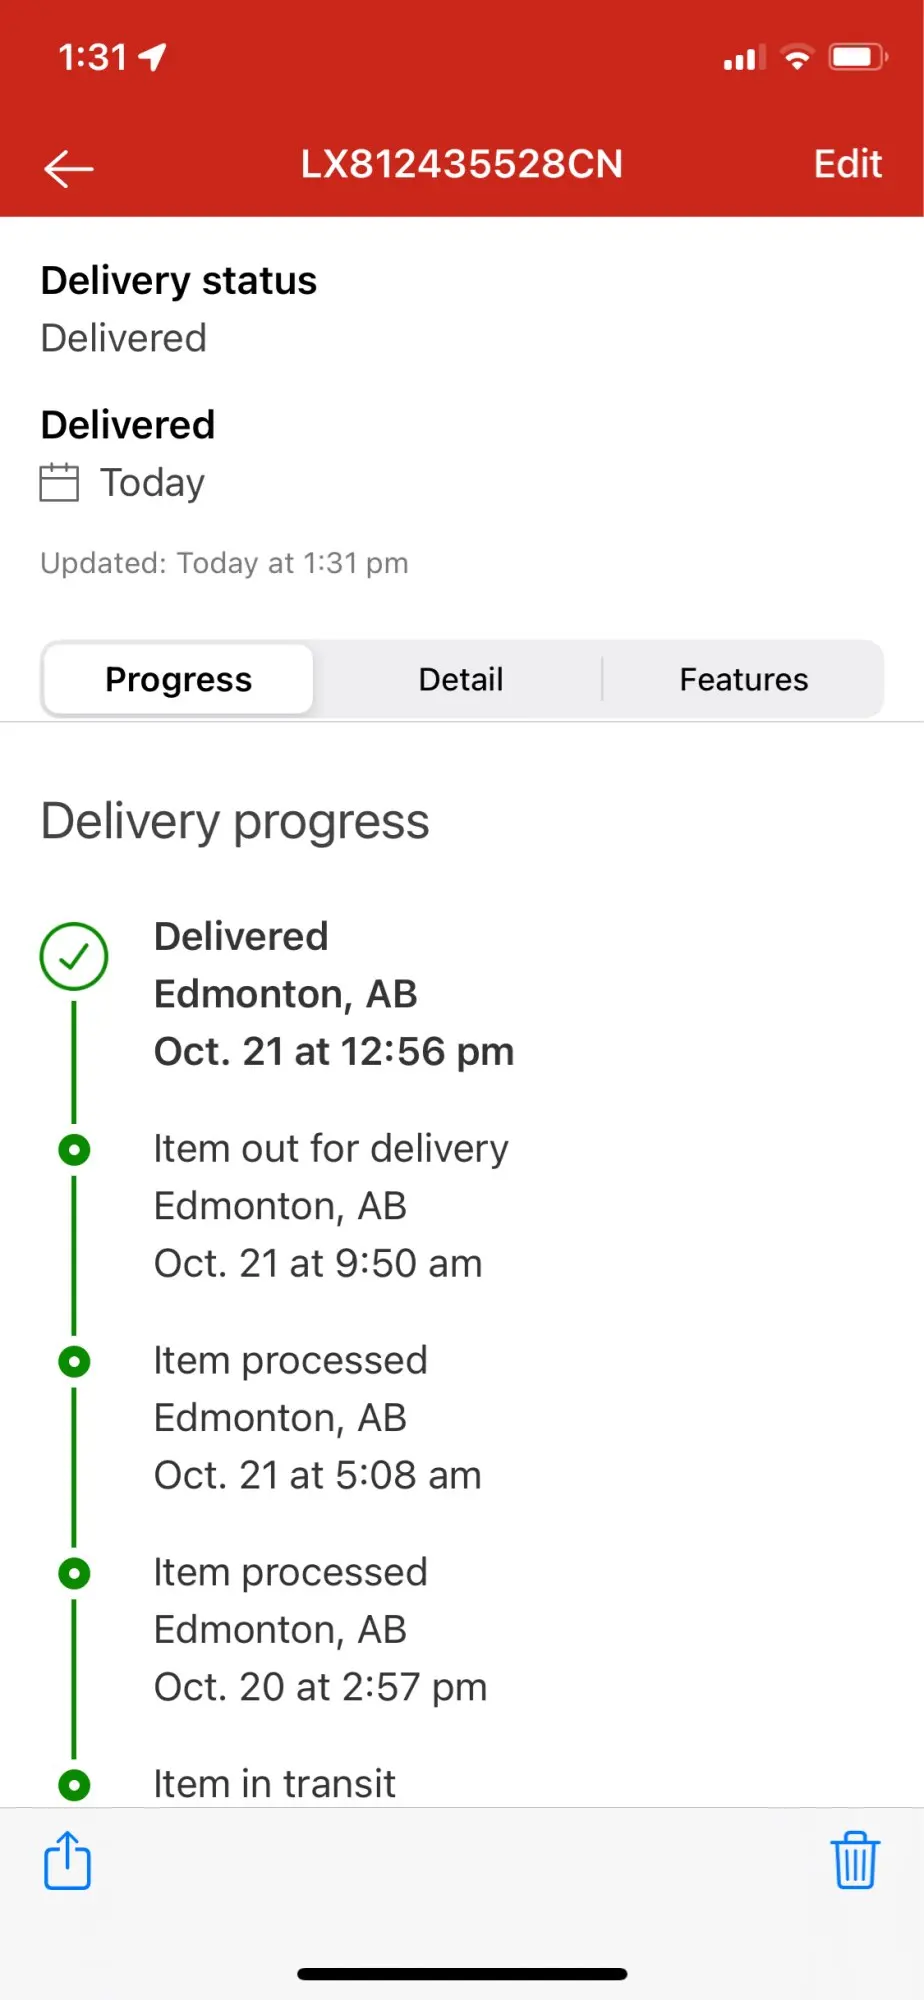The image size is (924, 2000).
Task: Select the Item in transit marker
Action: click(74, 1784)
